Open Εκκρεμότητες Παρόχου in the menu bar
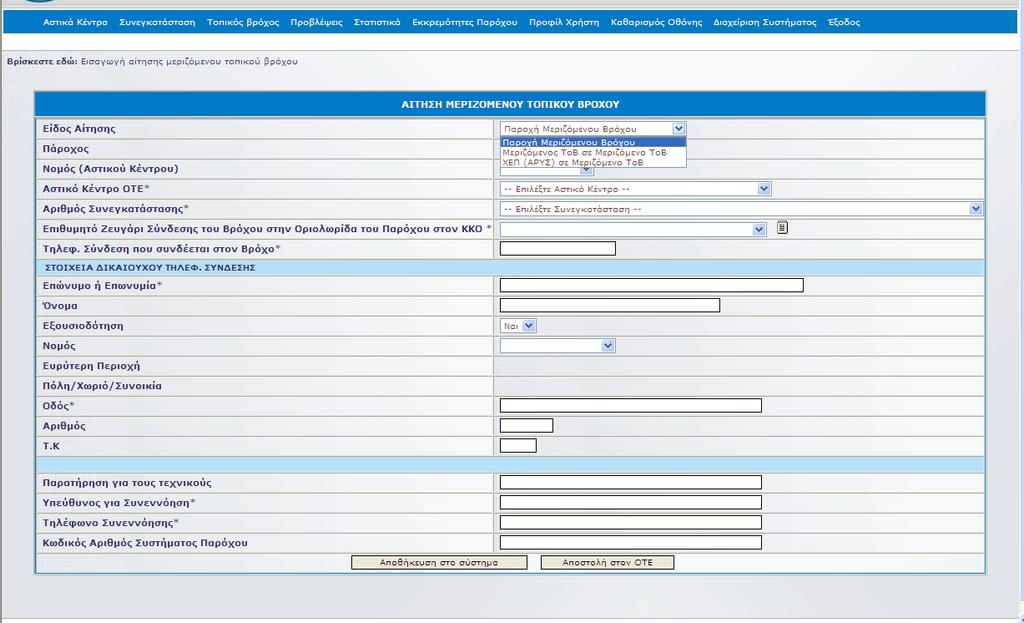This screenshot has width=1024, height=623. coord(464,22)
